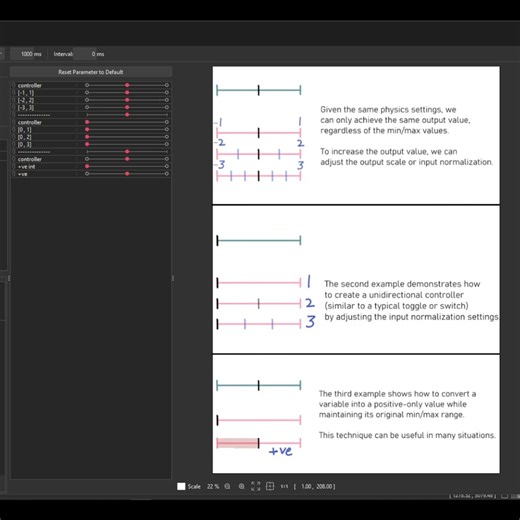Select the +ve int parameter name

(26, 166)
